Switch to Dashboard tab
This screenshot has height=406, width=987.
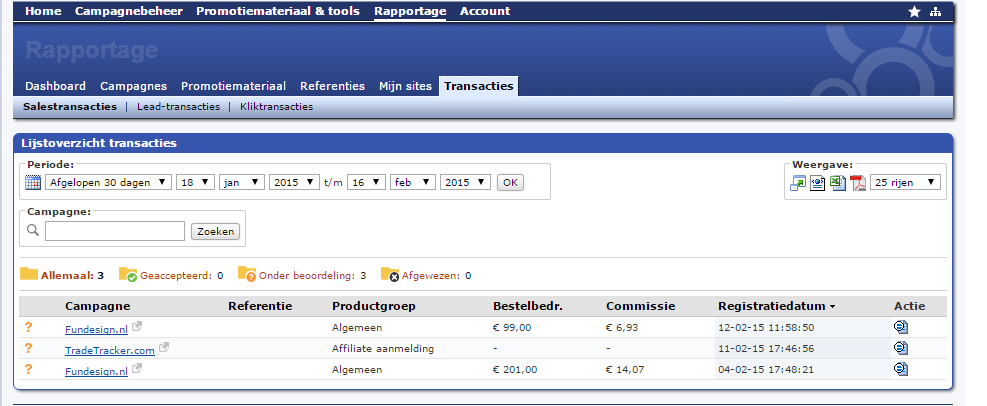point(55,86)
